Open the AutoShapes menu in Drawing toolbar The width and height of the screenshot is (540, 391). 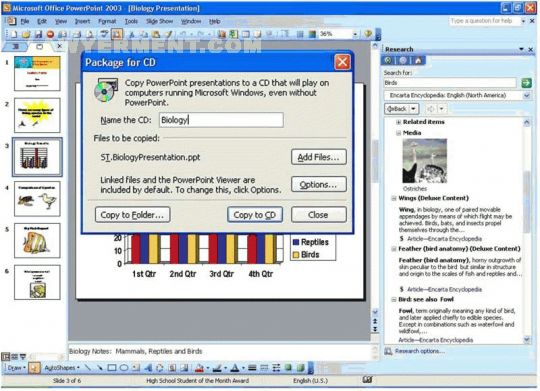pyautogui.click(x=62, y=368)
